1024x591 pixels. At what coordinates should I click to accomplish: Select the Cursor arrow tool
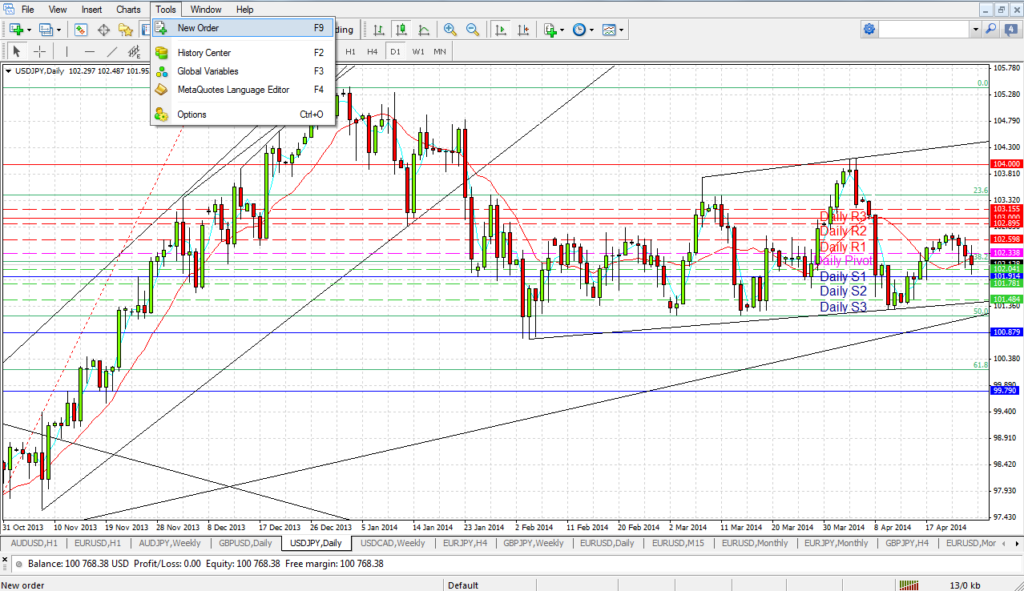coord(17,51)
